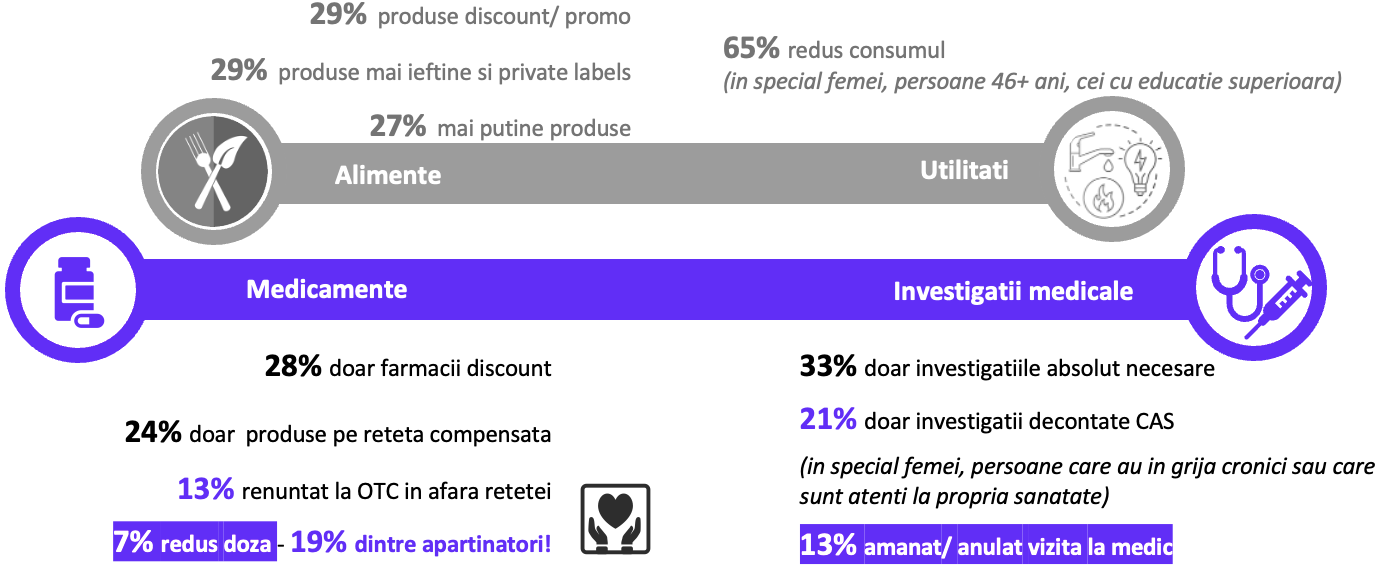Click the 24% reteta compensata text
This screenshot has height=570, width=1376.
click(338, 434)
